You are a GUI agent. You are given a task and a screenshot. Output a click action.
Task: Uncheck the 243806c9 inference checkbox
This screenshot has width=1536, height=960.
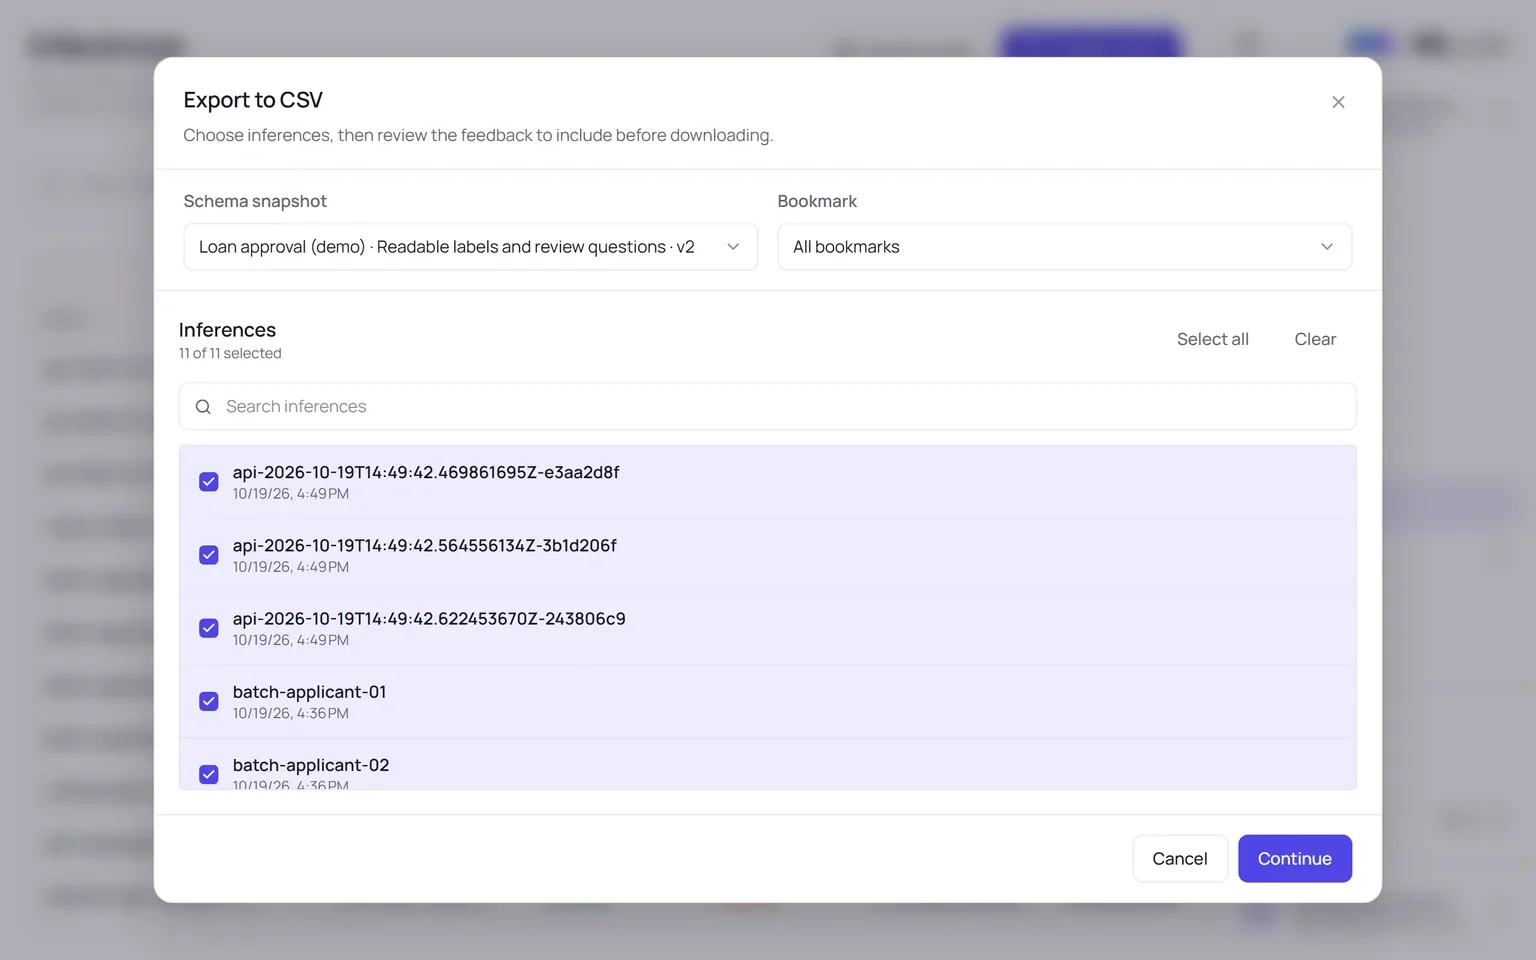point(209,628)
